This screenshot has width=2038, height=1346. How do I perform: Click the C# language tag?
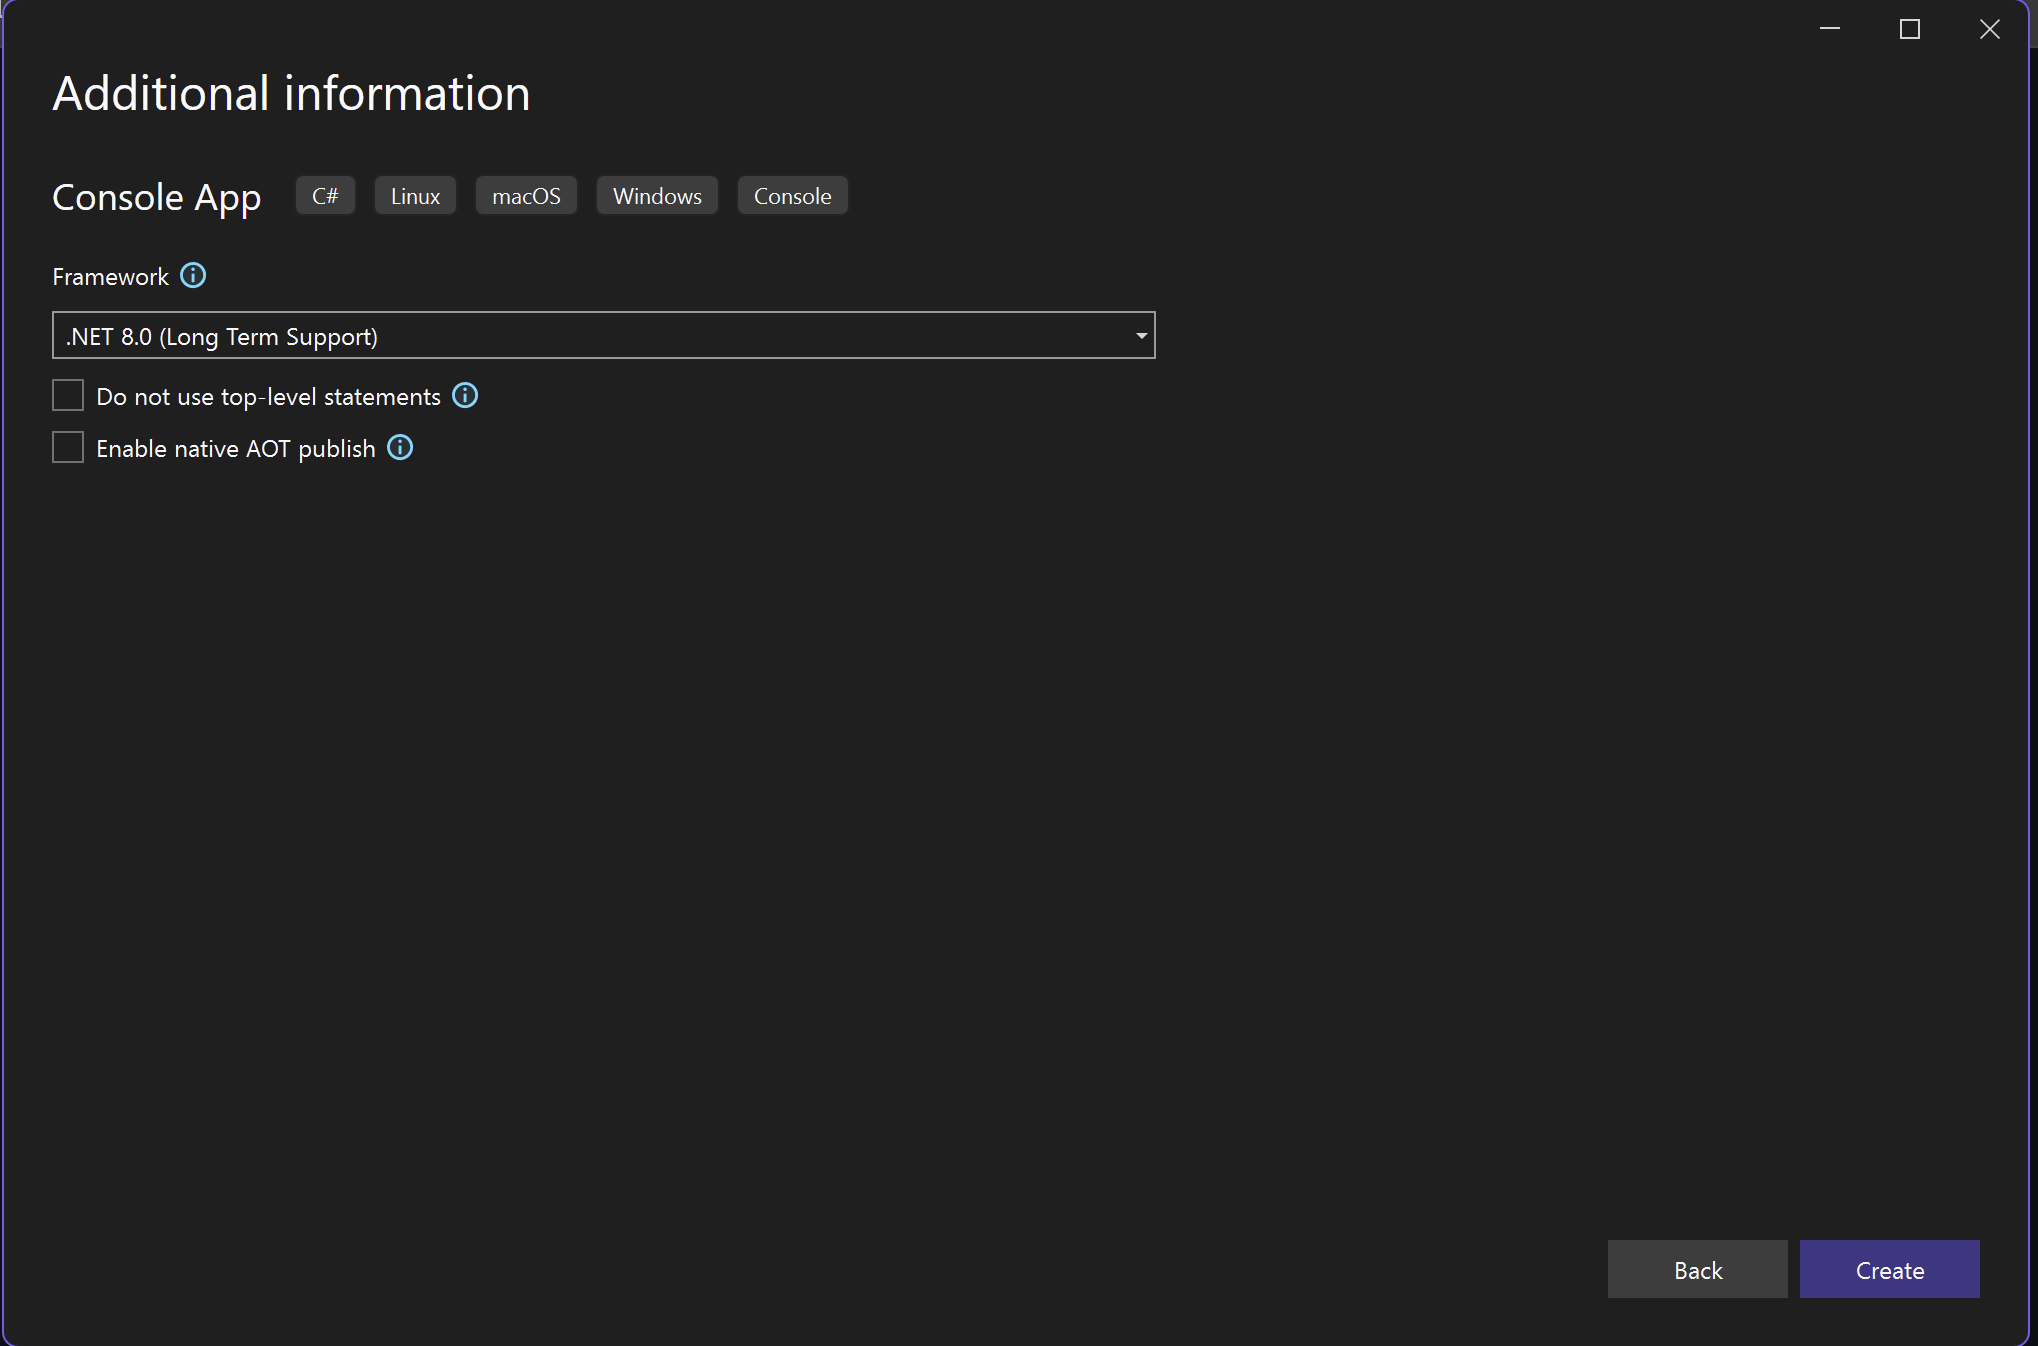325,196
